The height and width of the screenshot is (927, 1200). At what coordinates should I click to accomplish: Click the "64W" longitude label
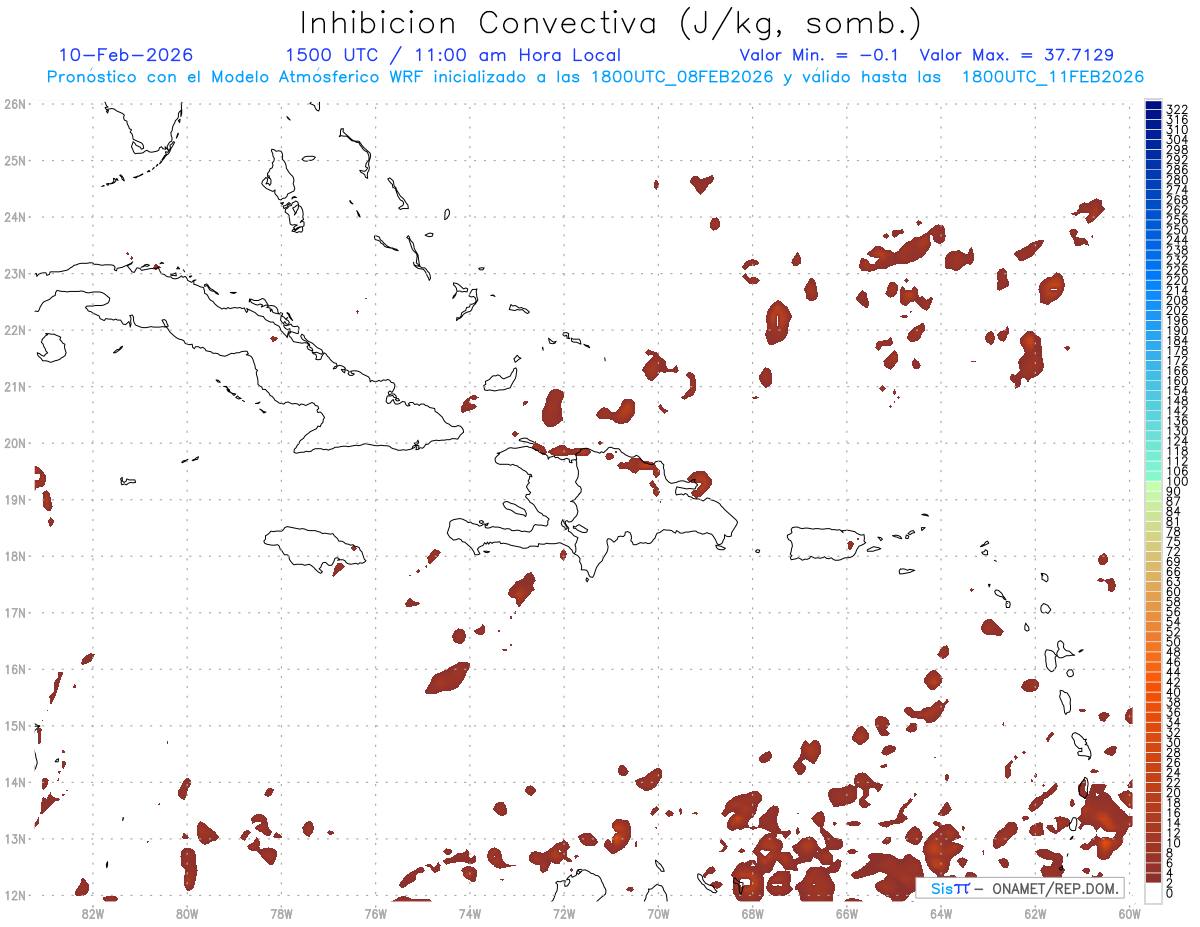(941, 913)
